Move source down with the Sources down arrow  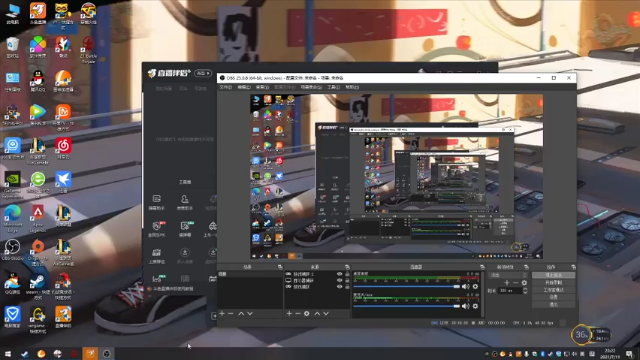click(326, 313)
